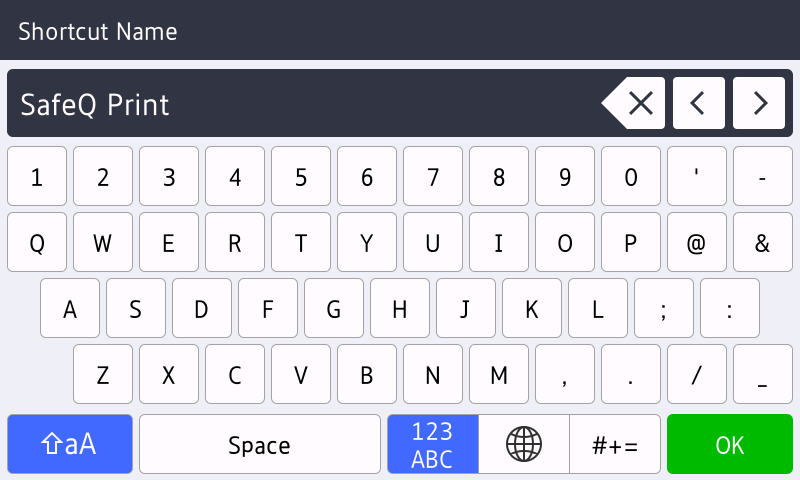Switch to #+= symbols keyboard

pyautogui.click(x=615, y=444)
